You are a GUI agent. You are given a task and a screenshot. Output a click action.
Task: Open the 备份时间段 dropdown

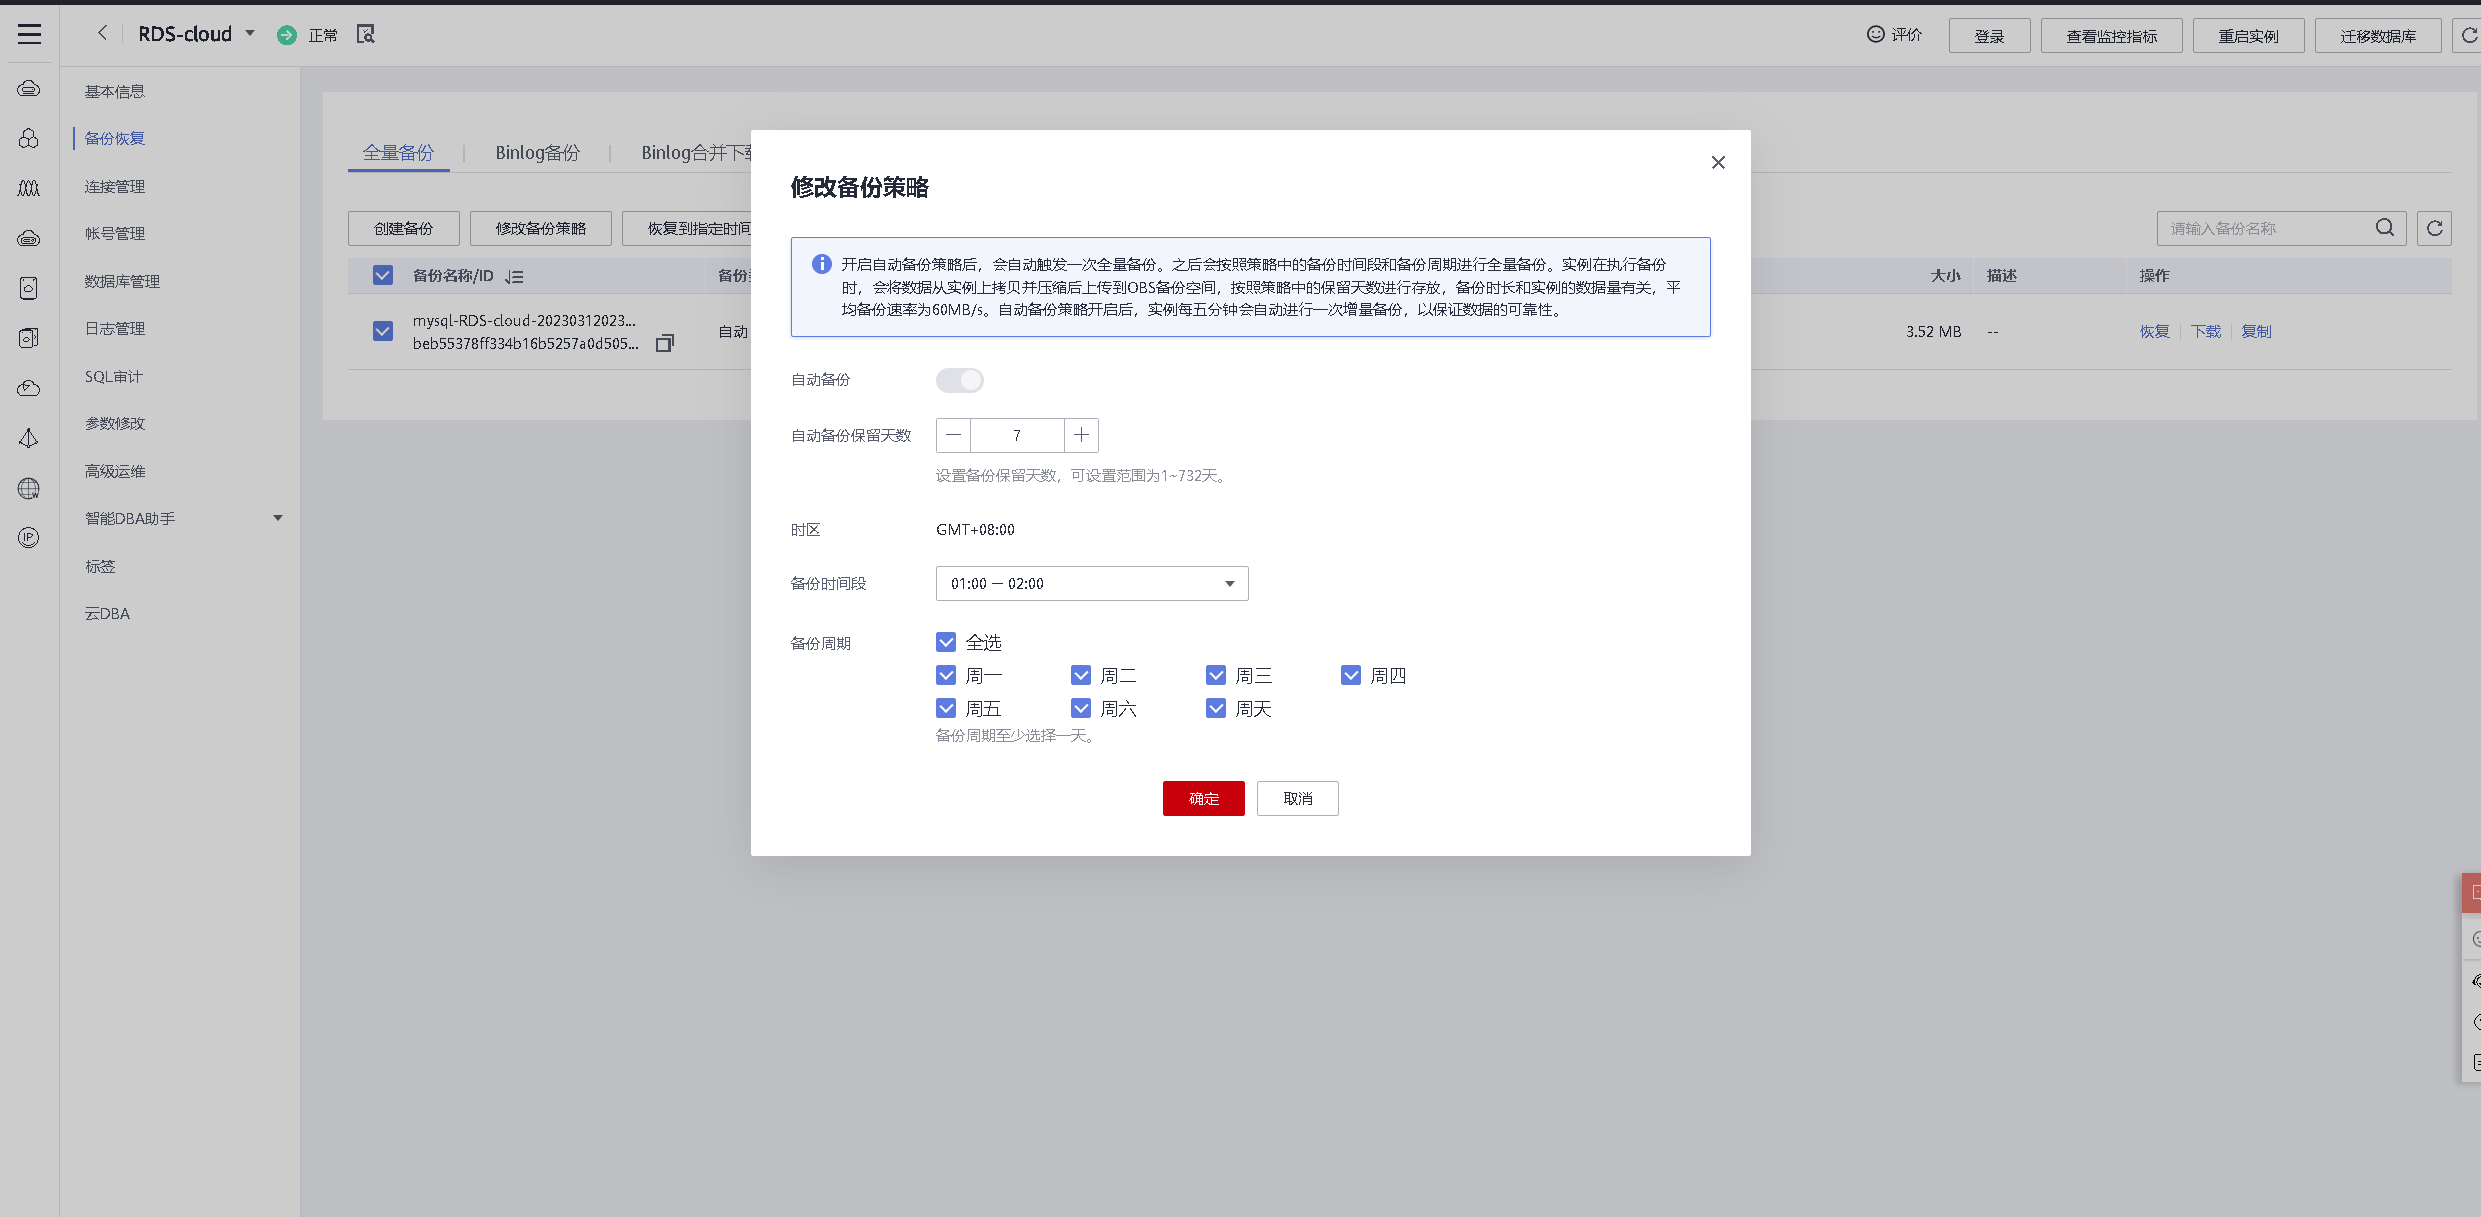[1091, 583]
